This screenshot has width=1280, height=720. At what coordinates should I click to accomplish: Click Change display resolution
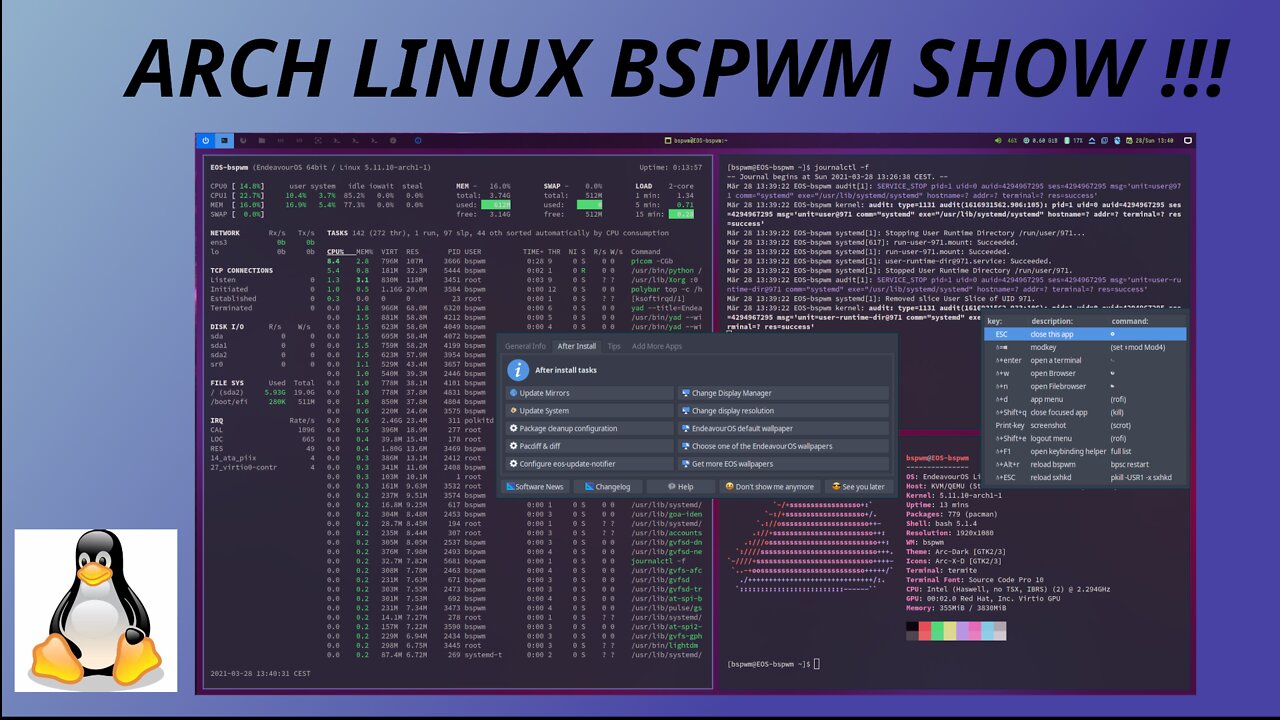point(783,411)
